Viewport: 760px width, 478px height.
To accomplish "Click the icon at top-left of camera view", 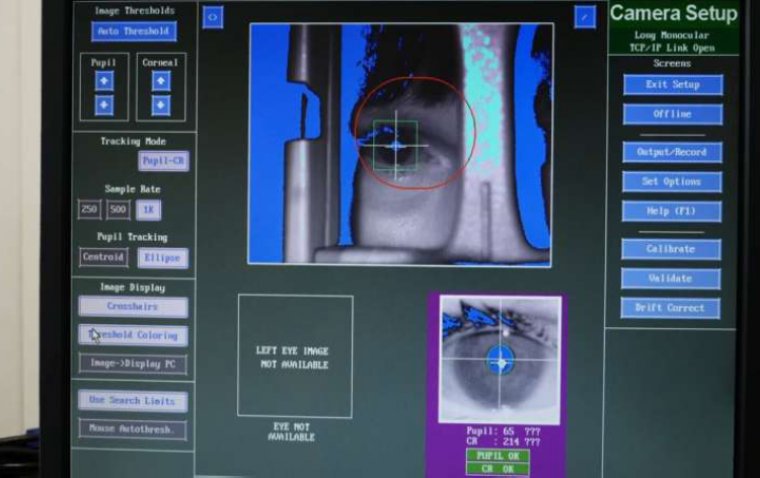I will 212,18.
